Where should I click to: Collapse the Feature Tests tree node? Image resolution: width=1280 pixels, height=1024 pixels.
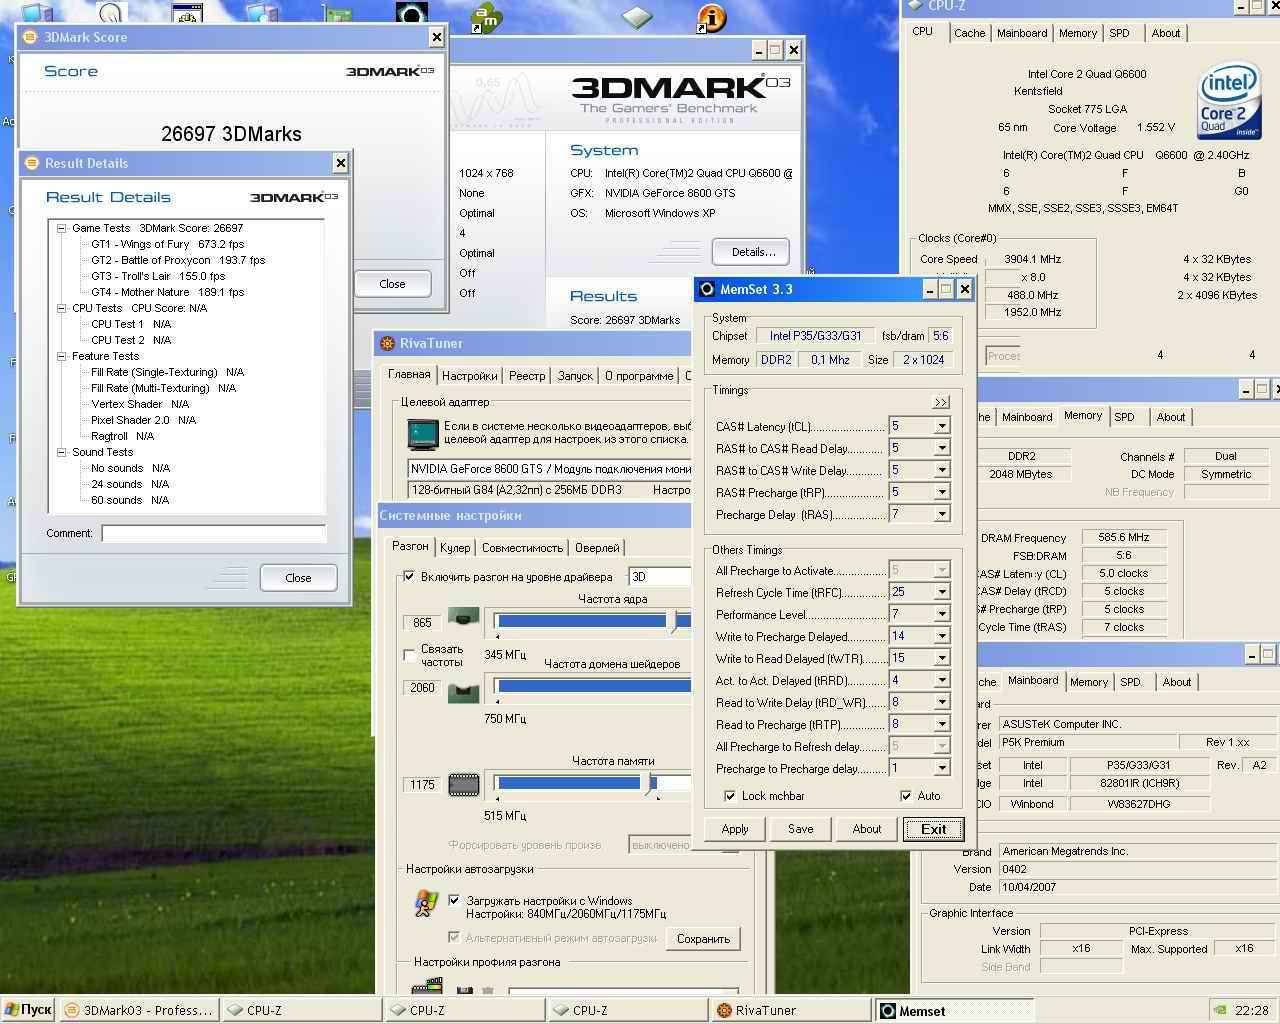[61, 356]
